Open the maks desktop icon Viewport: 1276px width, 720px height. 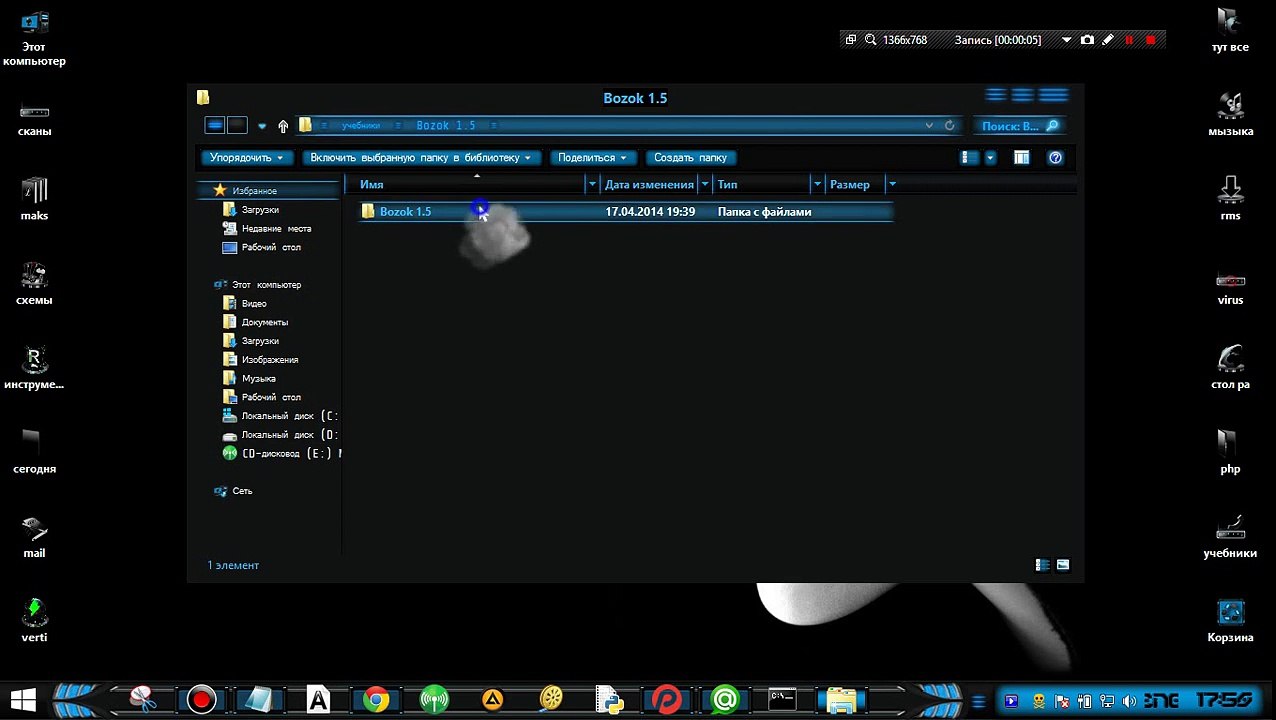(34, 199)
